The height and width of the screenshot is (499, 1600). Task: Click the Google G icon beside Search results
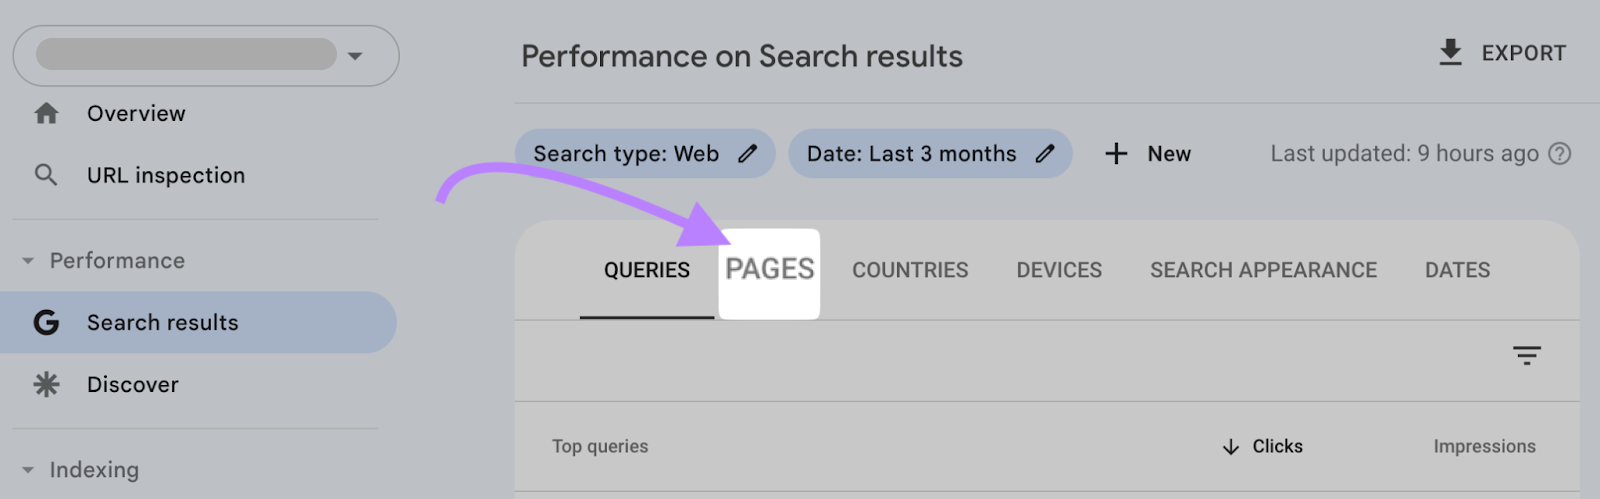click(x=46, y=322)
